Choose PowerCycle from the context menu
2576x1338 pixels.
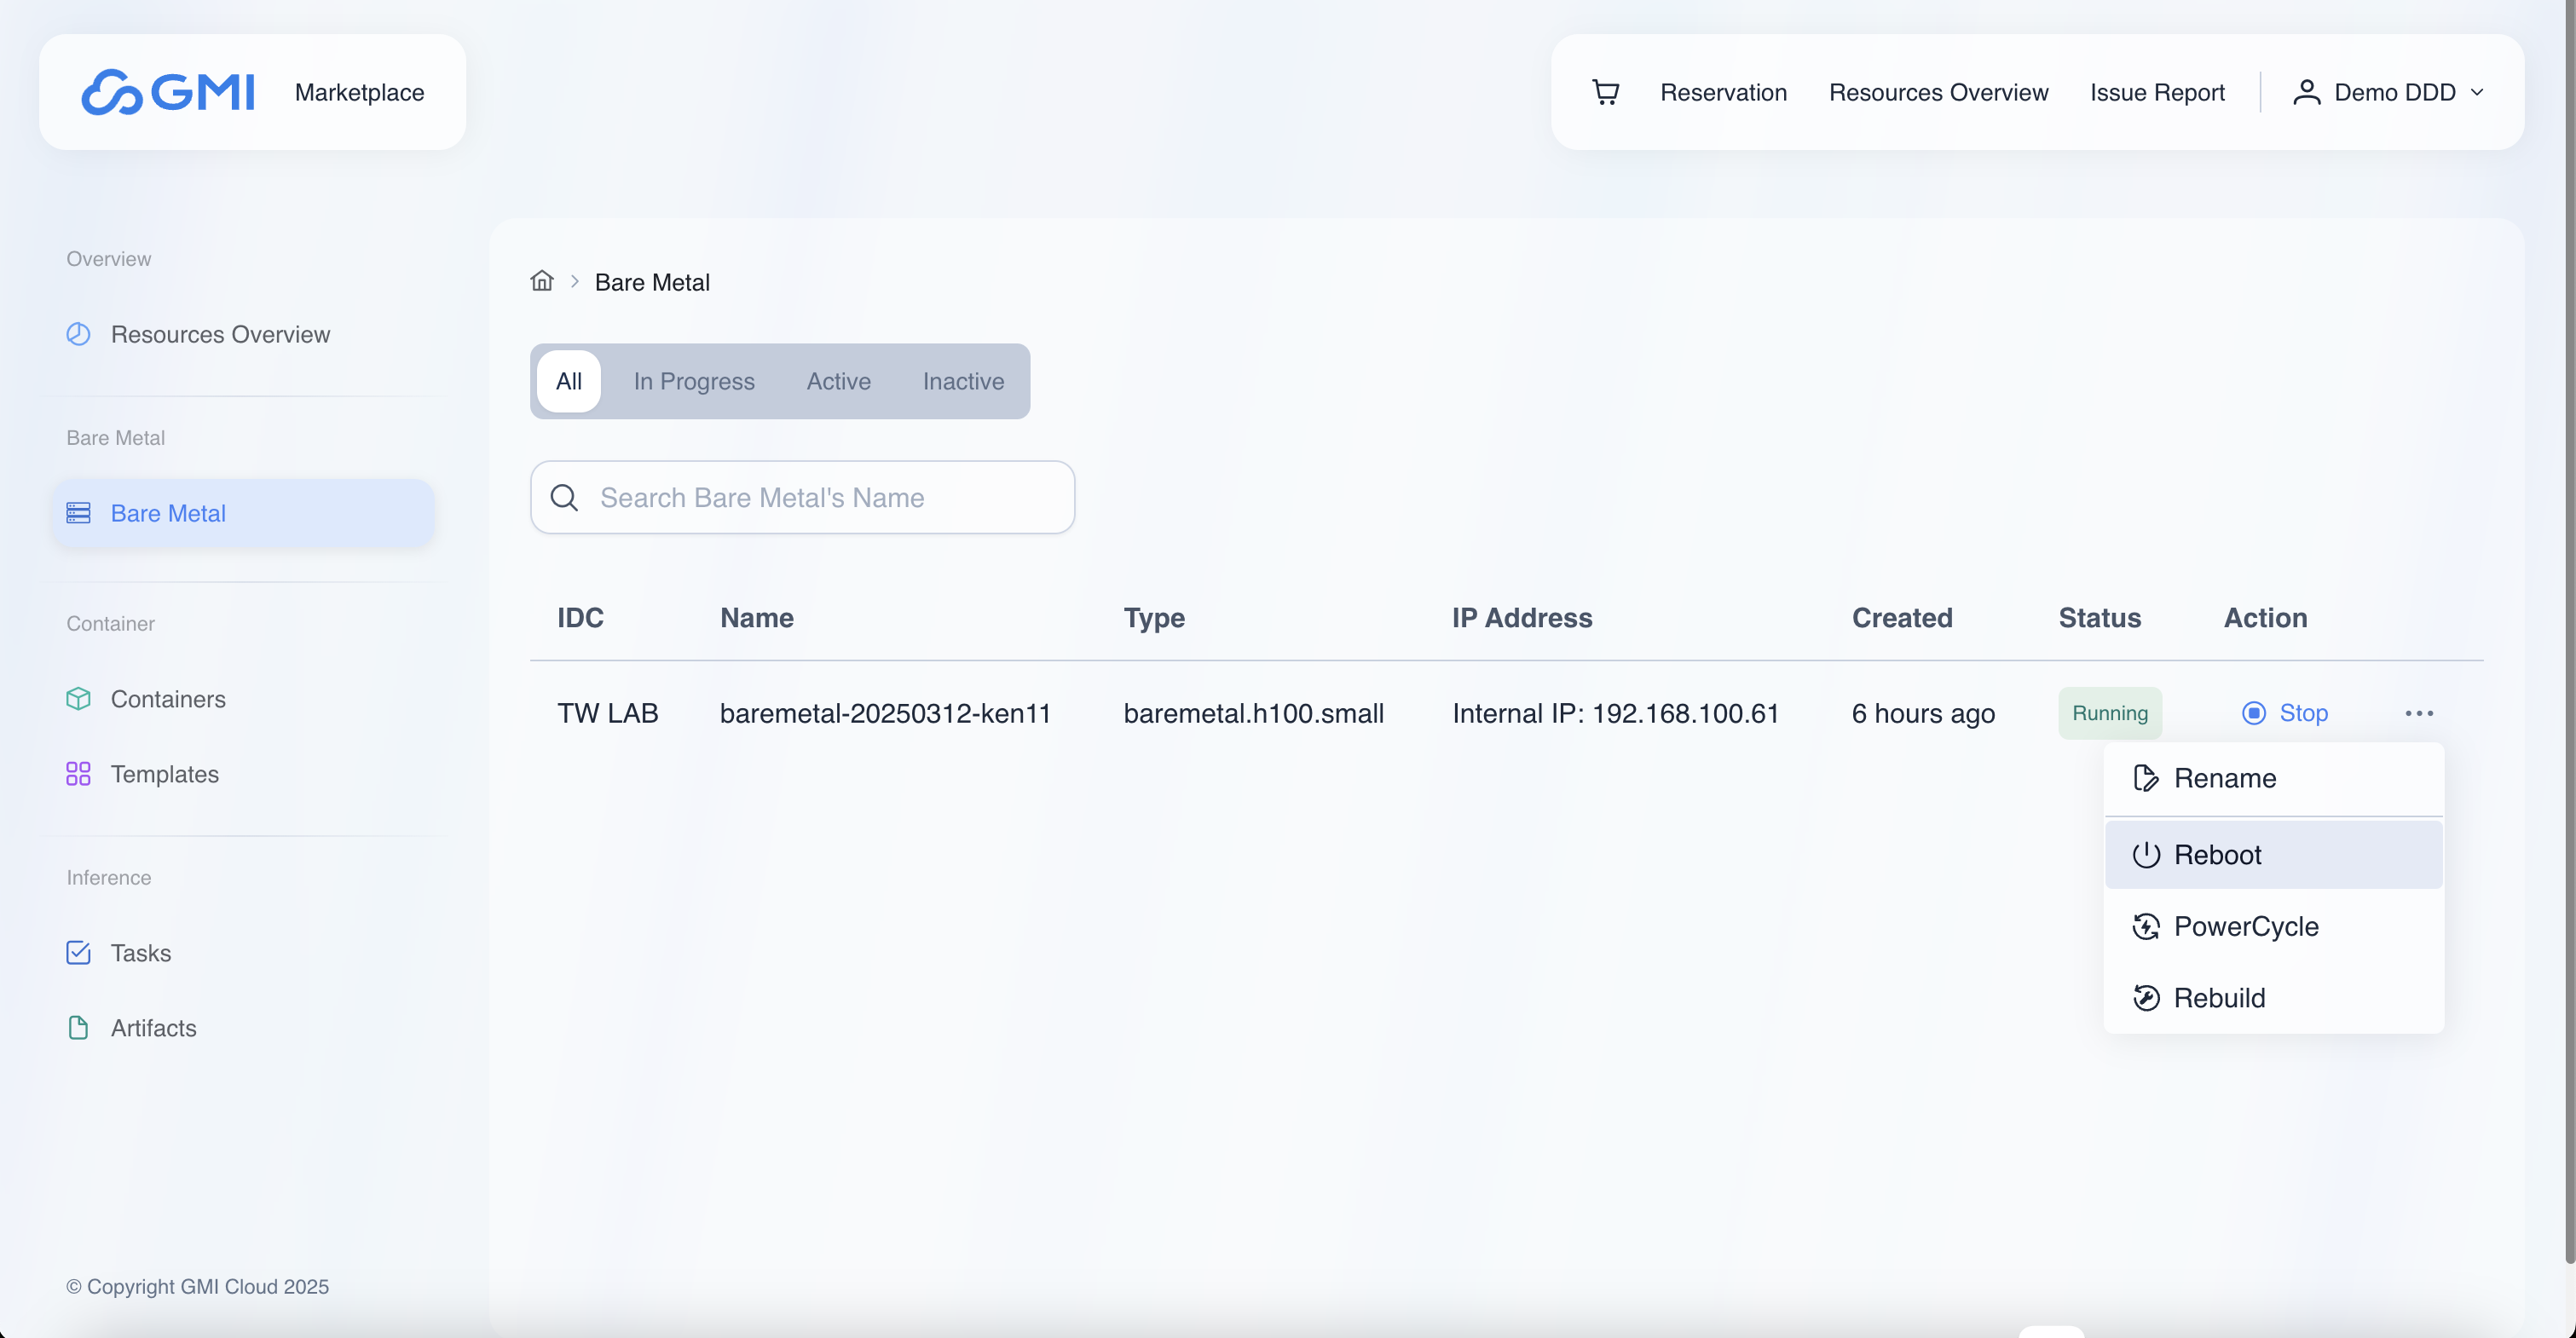tap(2273, 927)
